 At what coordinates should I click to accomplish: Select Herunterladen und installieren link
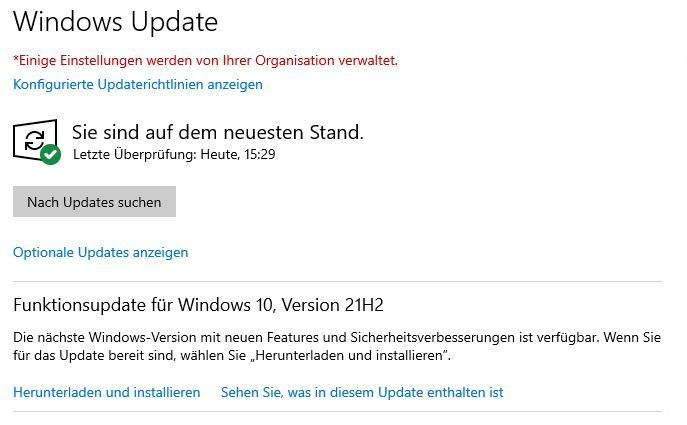pos(106,392)
